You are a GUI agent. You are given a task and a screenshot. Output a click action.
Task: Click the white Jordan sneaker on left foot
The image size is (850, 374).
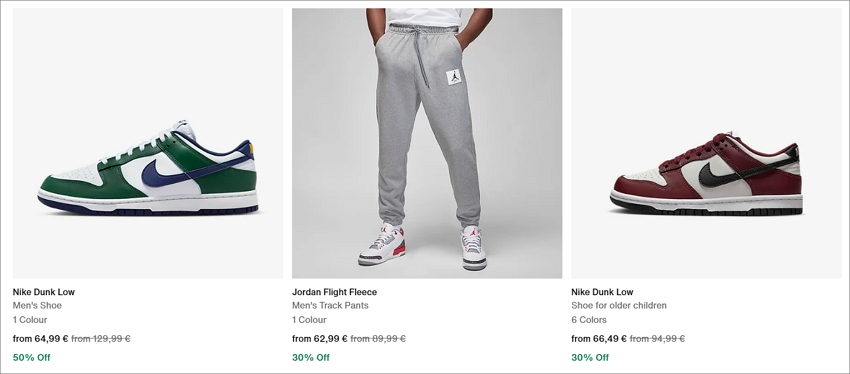(x=382, y=244)
